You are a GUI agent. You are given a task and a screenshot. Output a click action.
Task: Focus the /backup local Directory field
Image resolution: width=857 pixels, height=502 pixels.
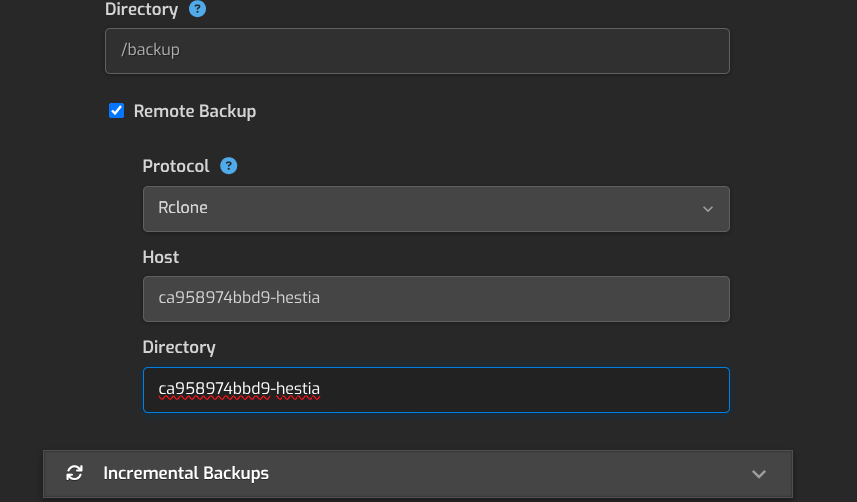[417, 51]
